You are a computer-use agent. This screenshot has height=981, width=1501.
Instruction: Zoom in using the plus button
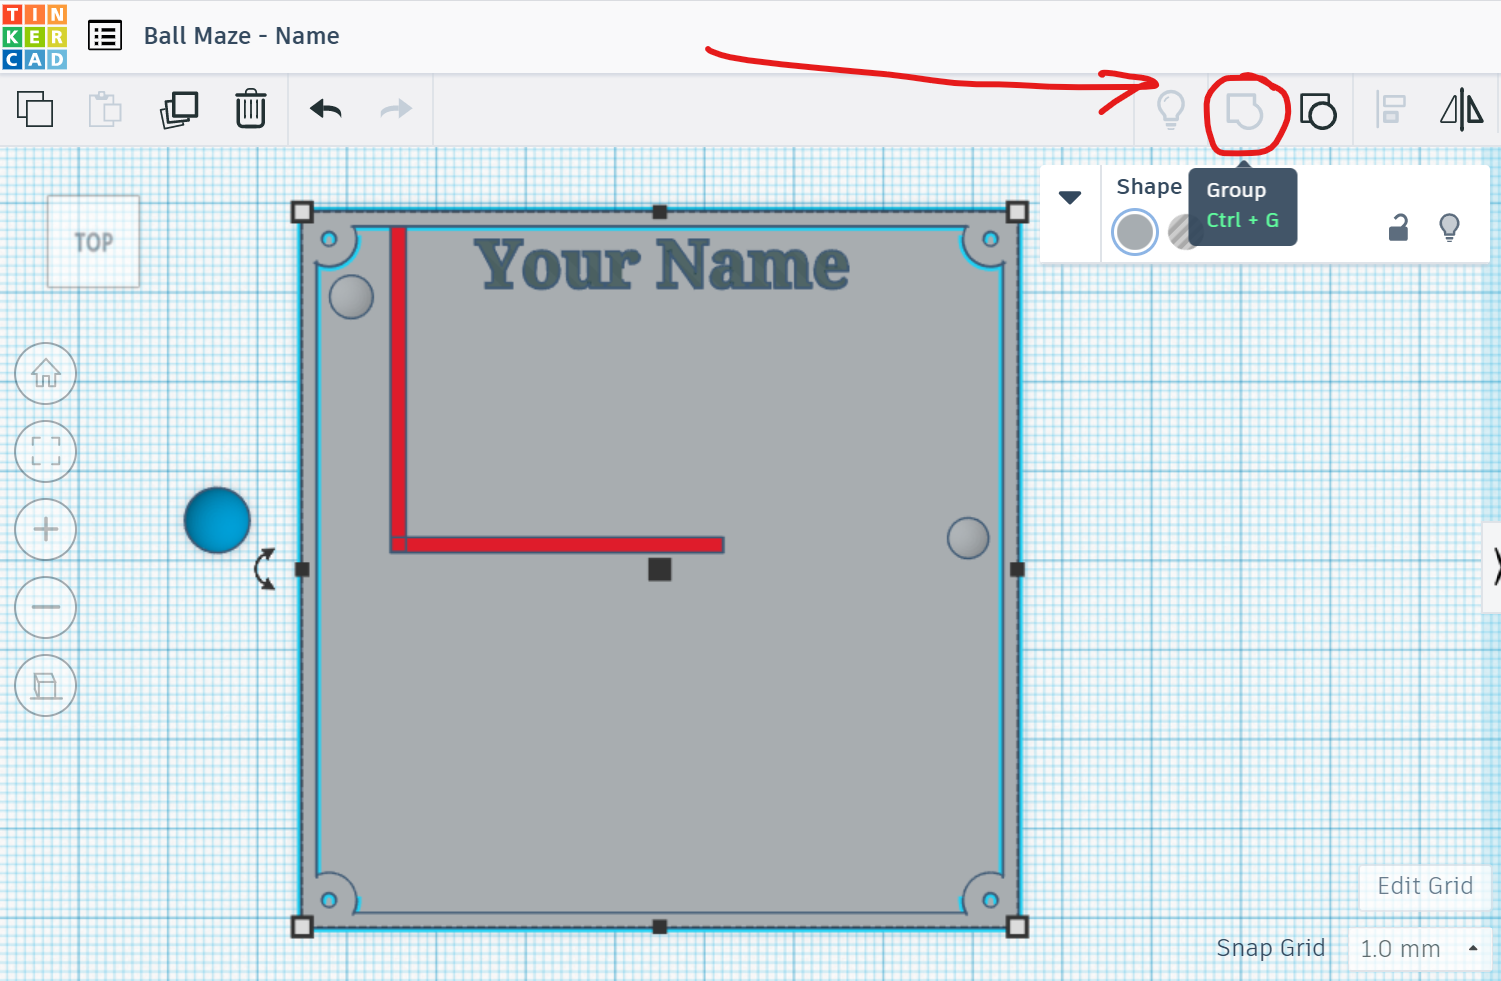point(45,529)
